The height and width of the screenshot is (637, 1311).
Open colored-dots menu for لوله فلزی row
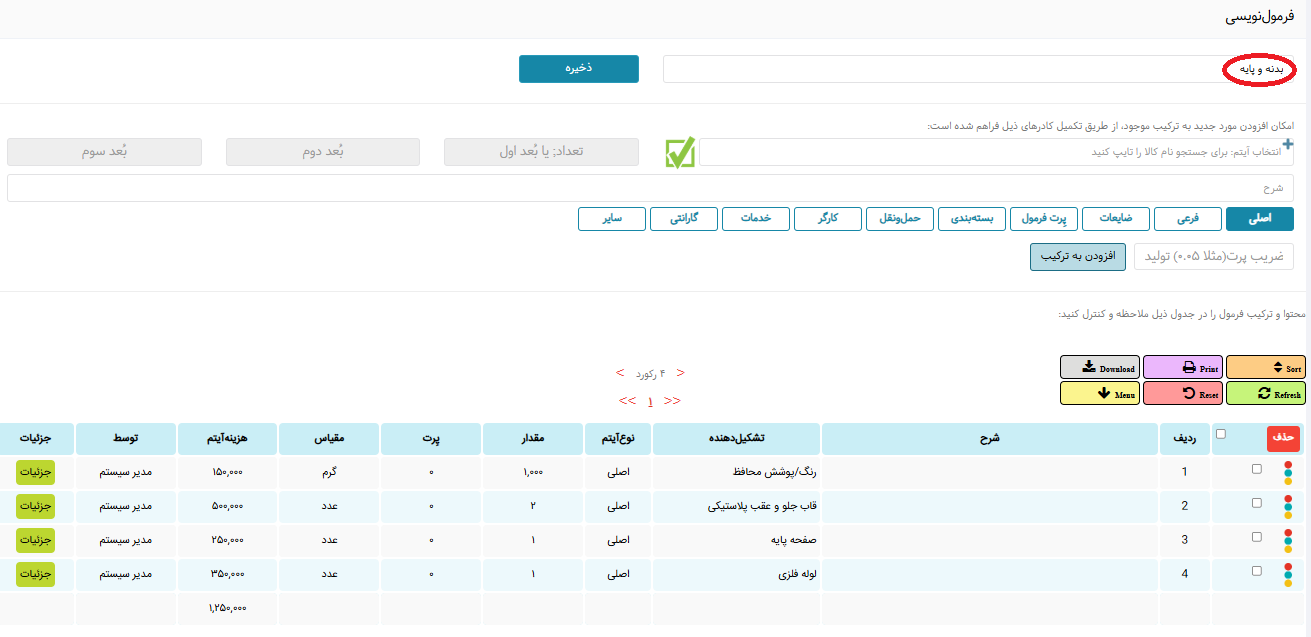pos(1288,574)
